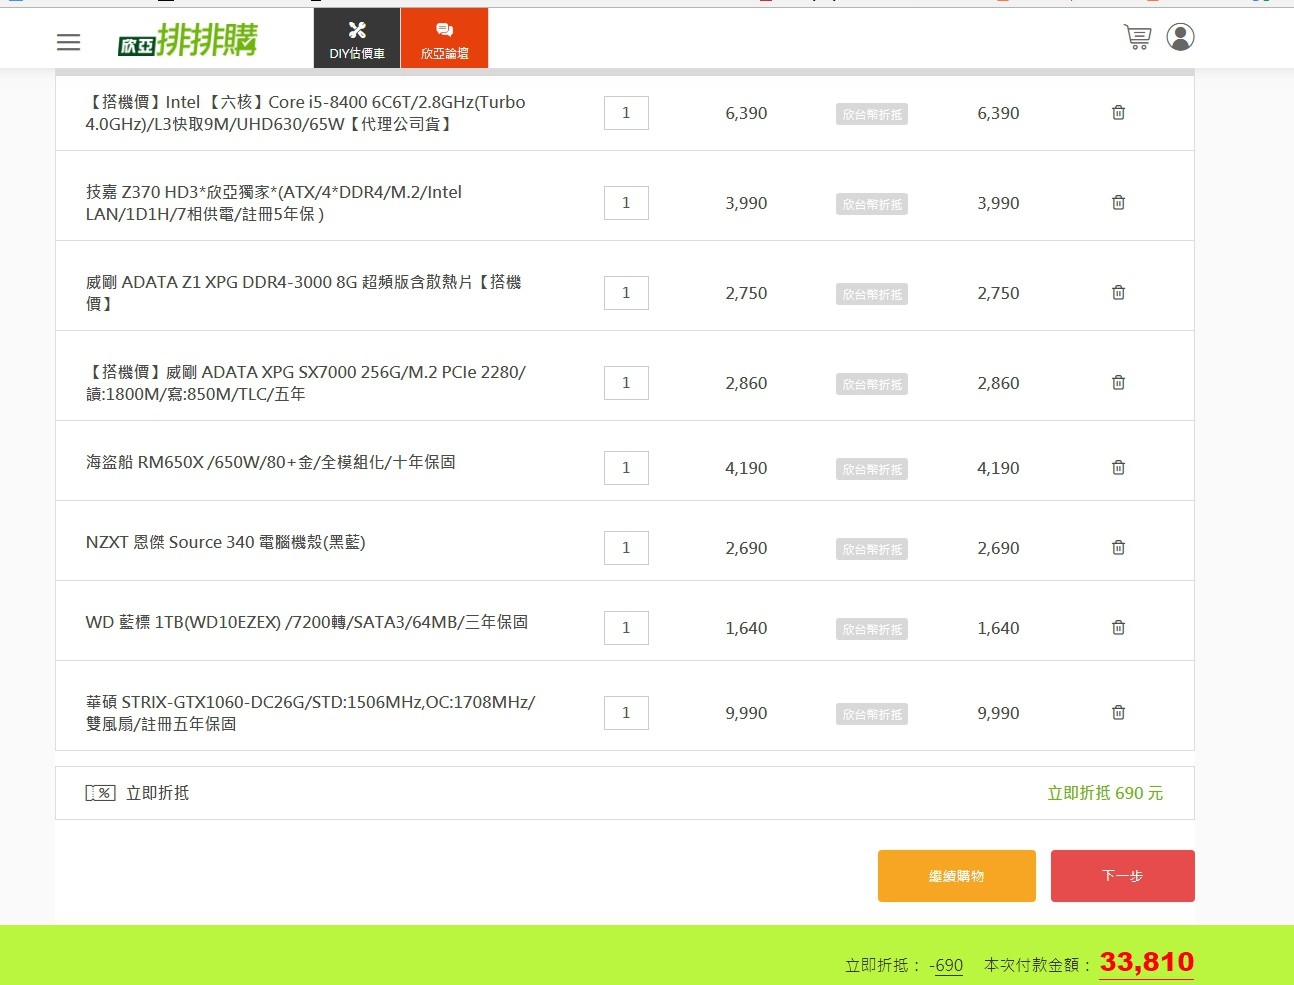
Task: Click quantity field for Intel Core i5-8400
Action: (x=626, y=113)
